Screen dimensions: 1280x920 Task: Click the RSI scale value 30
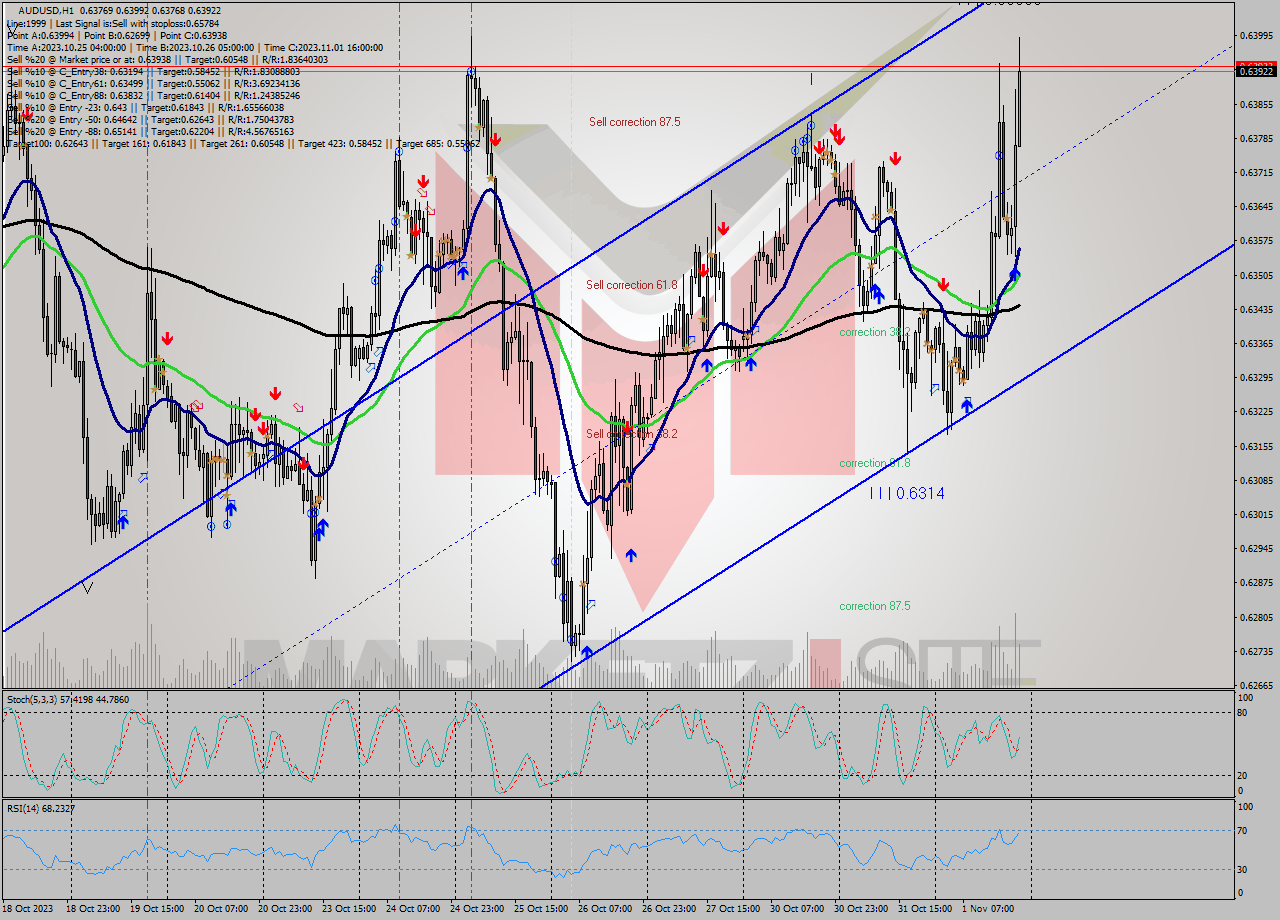click(1244, 868)
